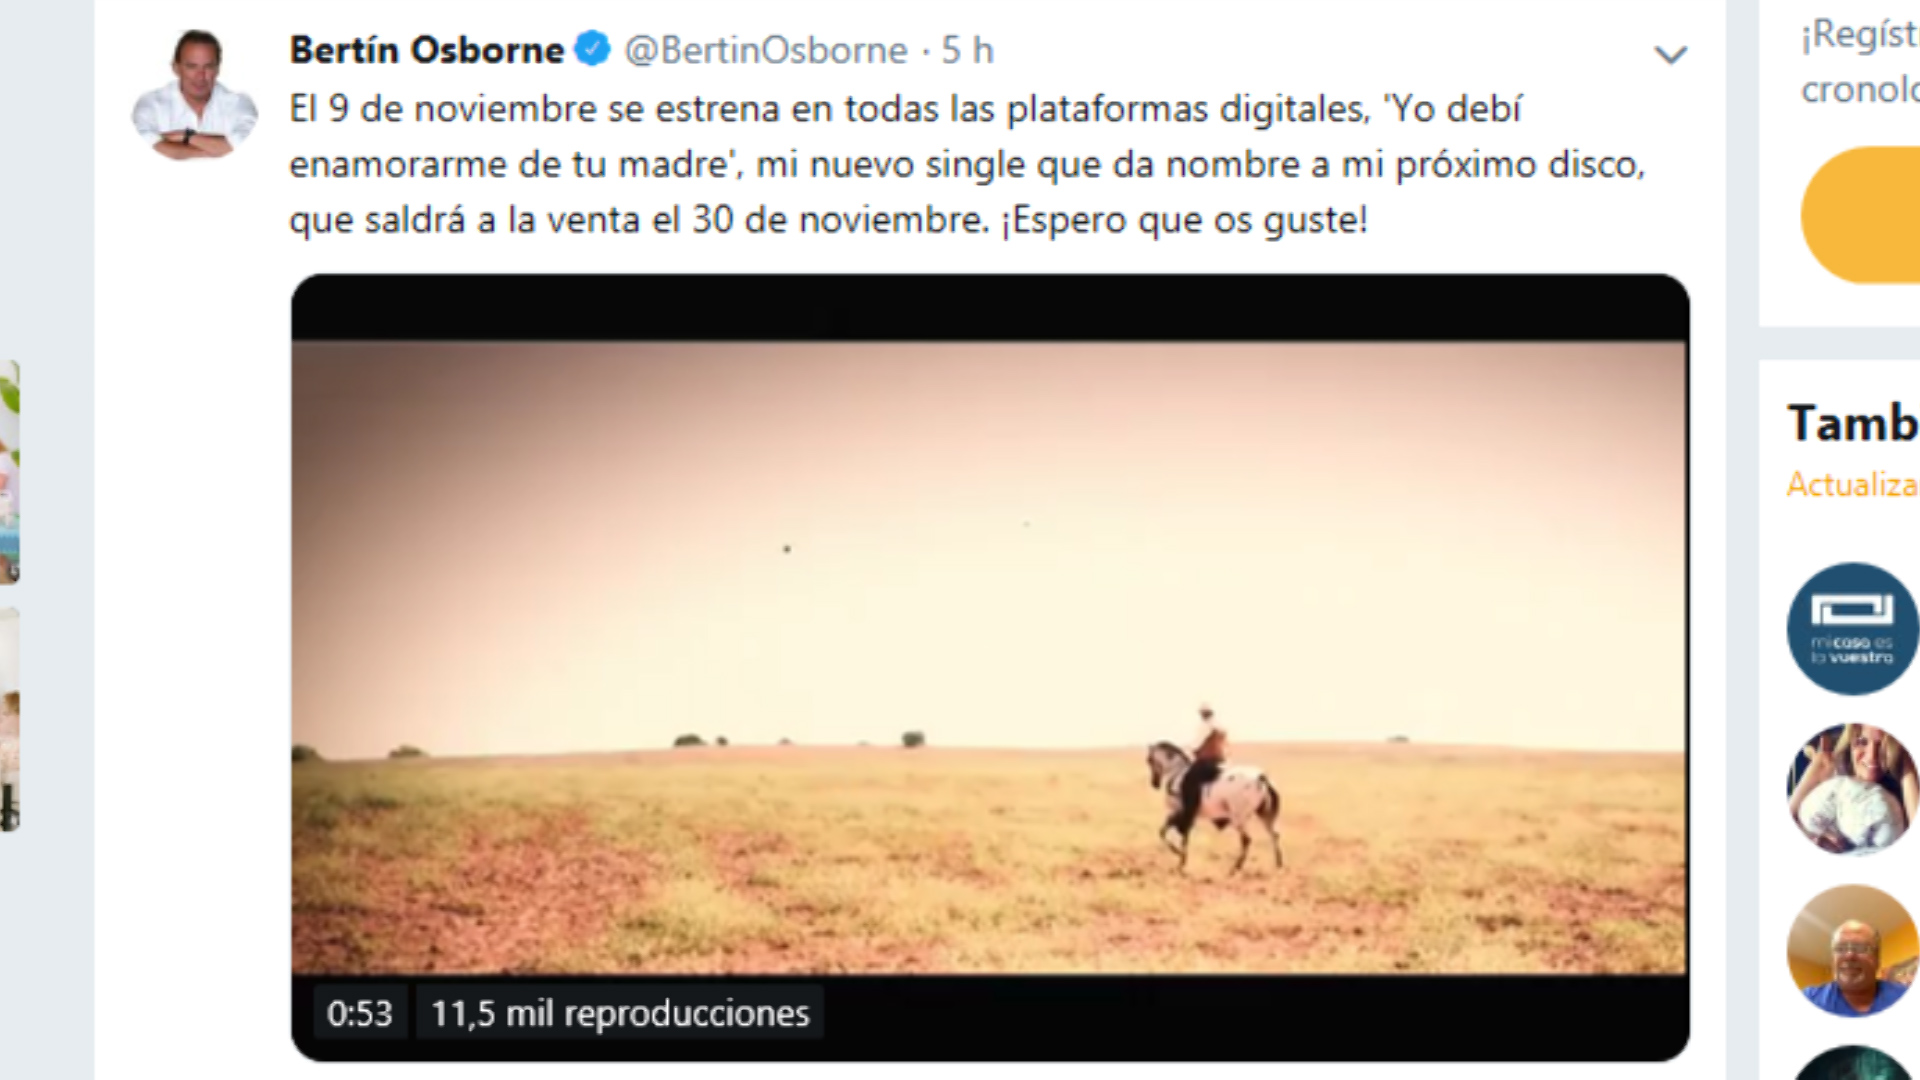Click the 0:53 video duration label
The height and width of the screenshot is (1080, 1920).
(x=360, y=1013)
